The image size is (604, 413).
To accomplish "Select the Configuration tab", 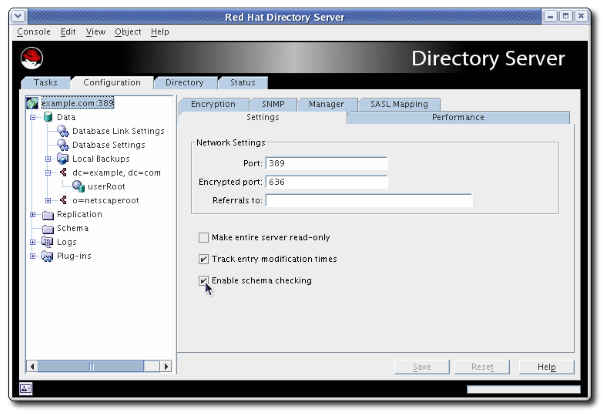I will click(112, 82).
